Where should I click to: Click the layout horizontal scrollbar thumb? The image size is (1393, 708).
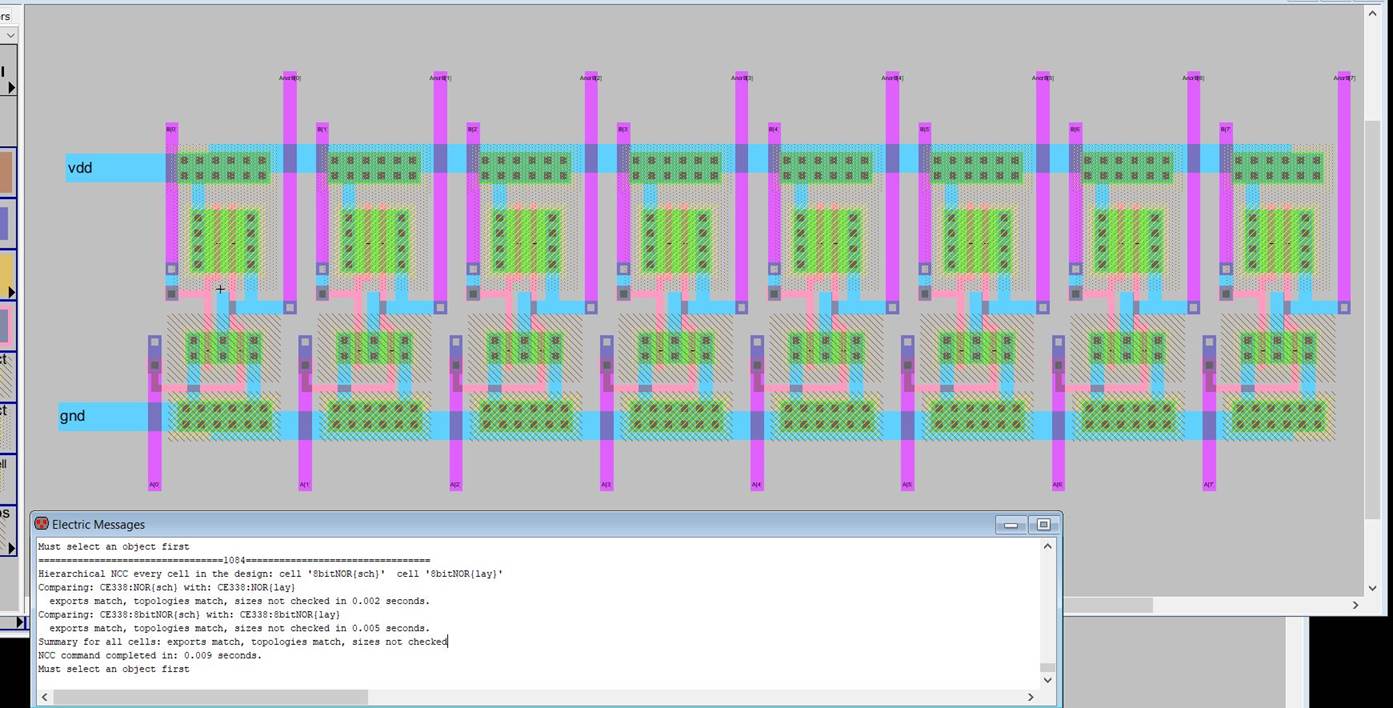coord(1108,605)
